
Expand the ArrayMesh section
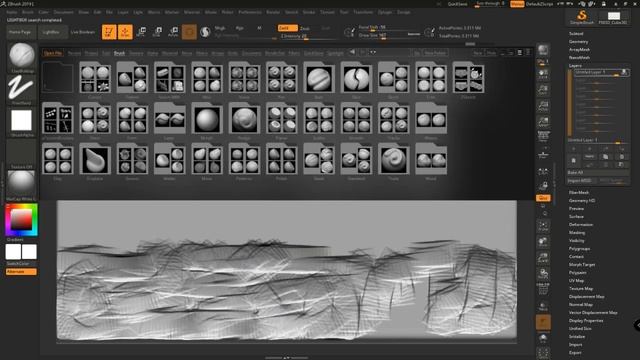[x=579, y=49]
